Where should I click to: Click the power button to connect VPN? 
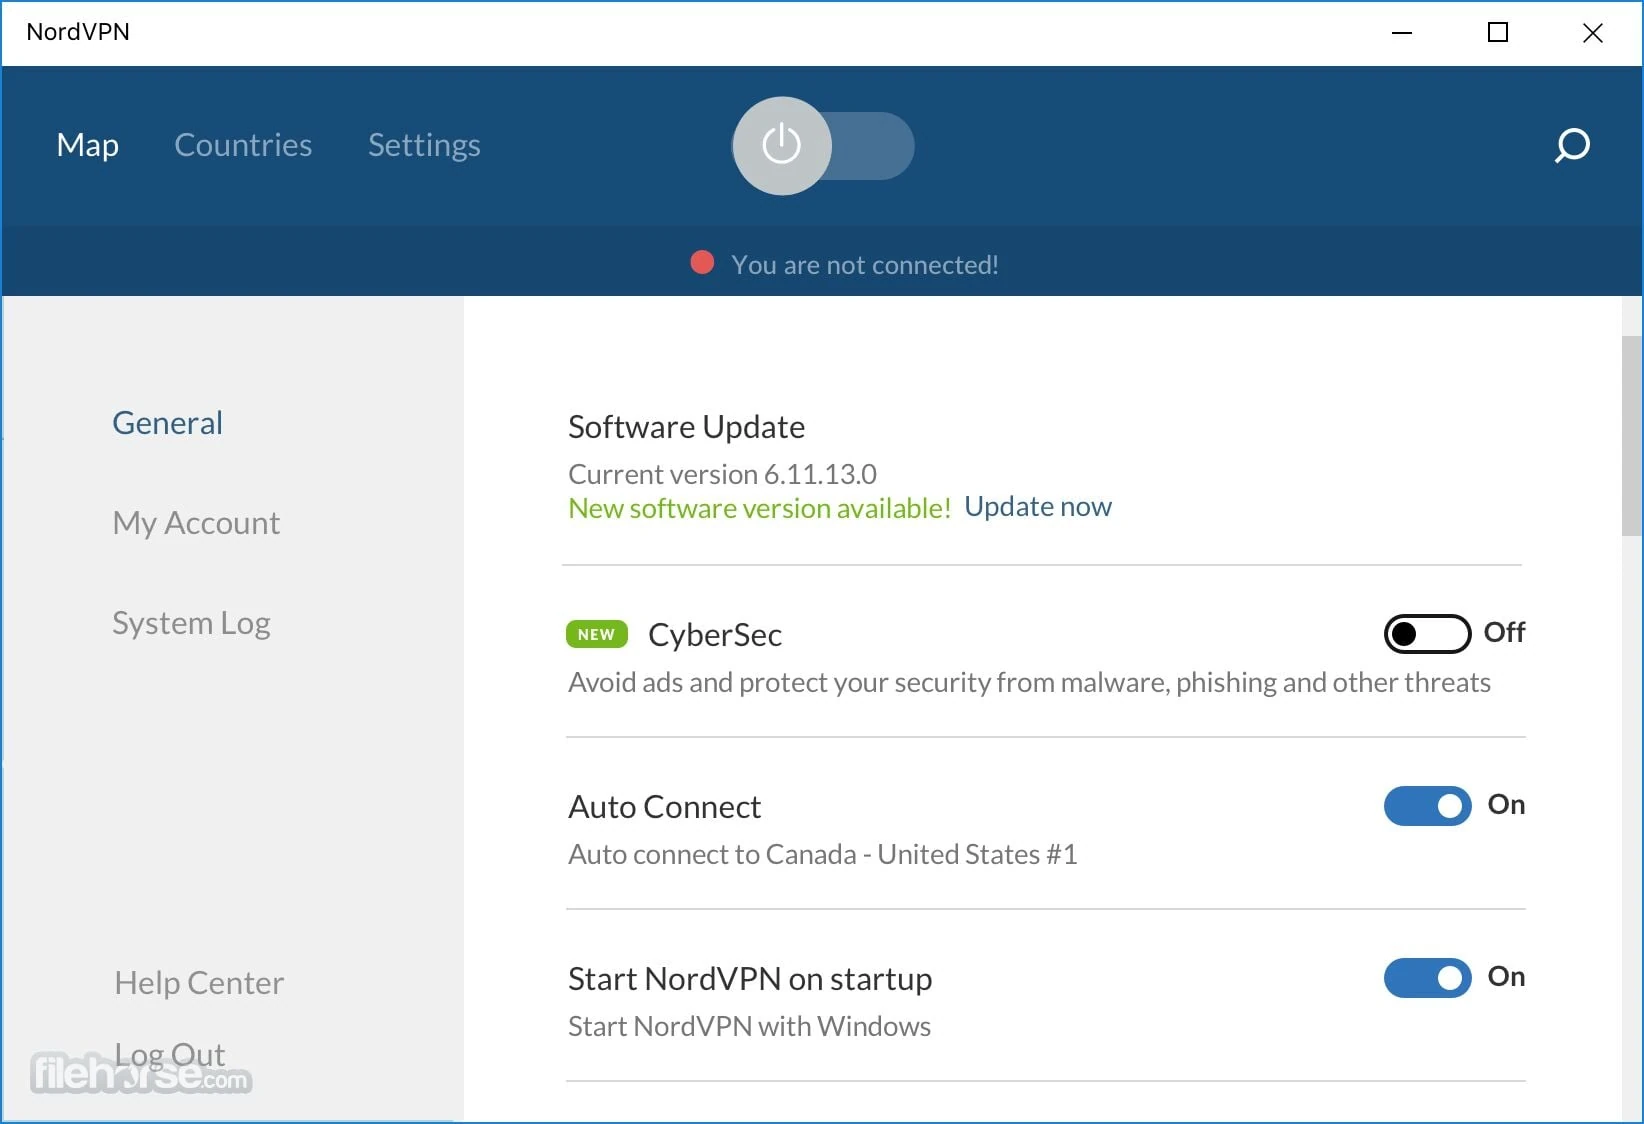(782, 146)
